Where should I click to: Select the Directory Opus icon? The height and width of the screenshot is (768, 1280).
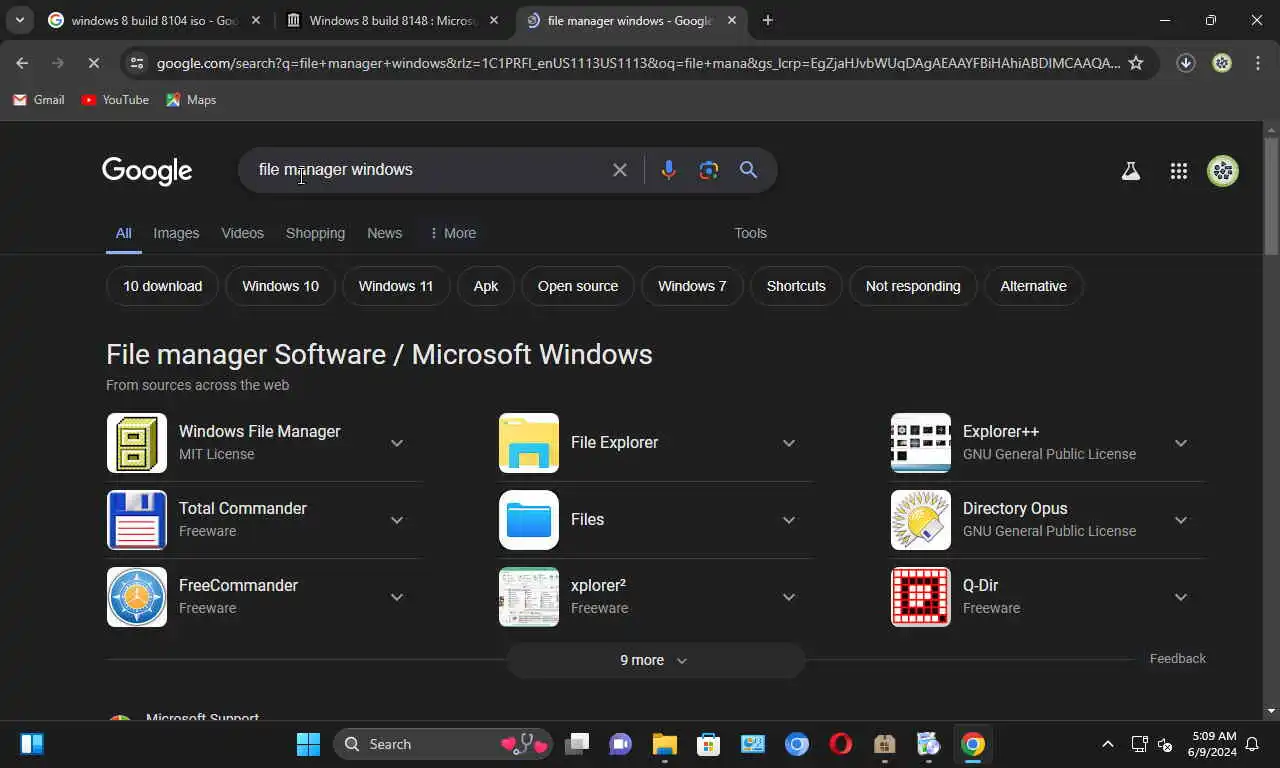(x=921, y=520)
